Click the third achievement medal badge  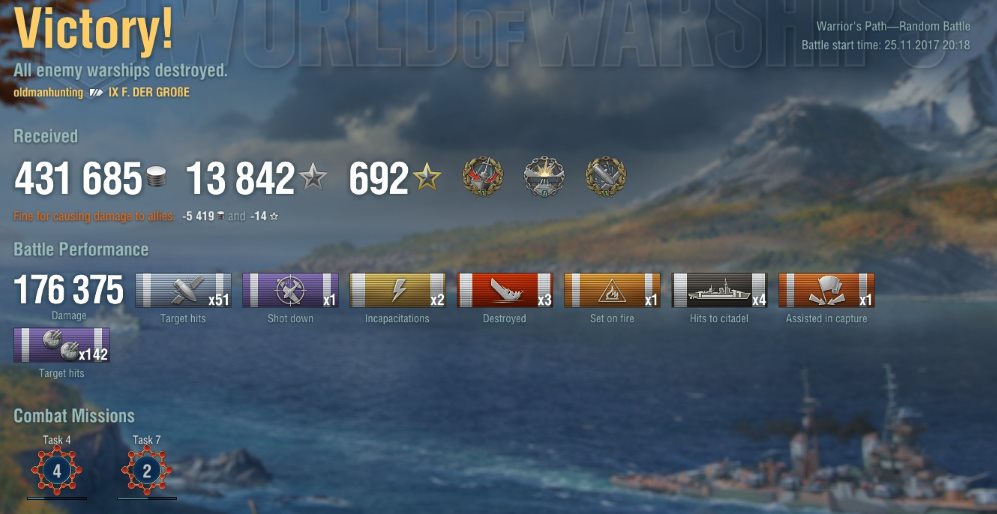pyautogui.click(x=605, y=176)
